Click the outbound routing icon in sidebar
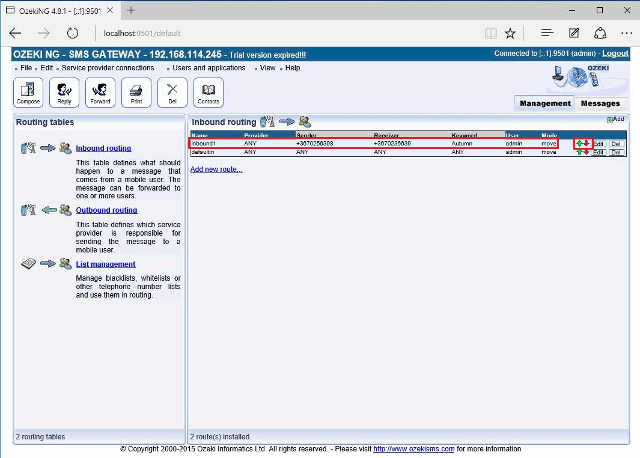The width and height of the screenshot is (640, 458). [46, 210]
